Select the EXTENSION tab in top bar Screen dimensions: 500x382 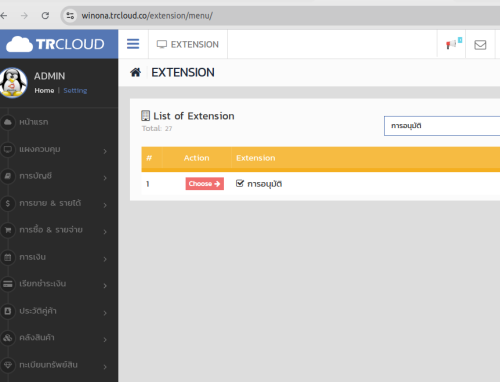pos(188,44)
